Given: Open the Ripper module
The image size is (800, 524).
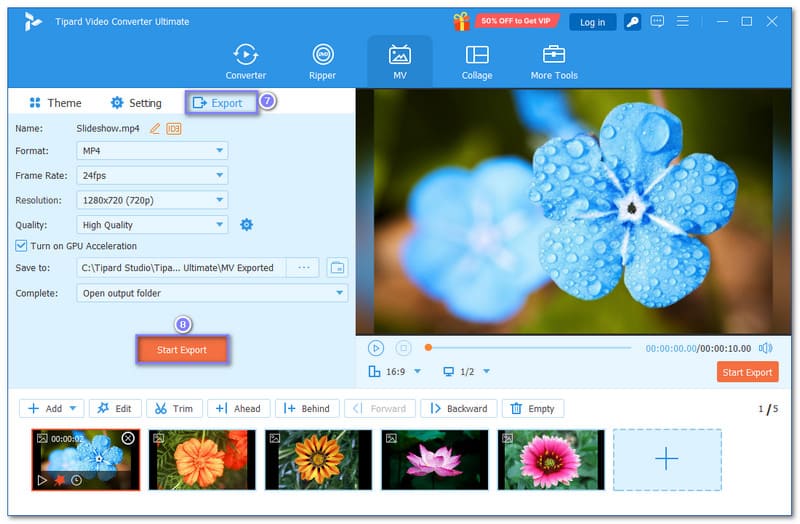Looking at the screenshot, I should coord(322,62).
